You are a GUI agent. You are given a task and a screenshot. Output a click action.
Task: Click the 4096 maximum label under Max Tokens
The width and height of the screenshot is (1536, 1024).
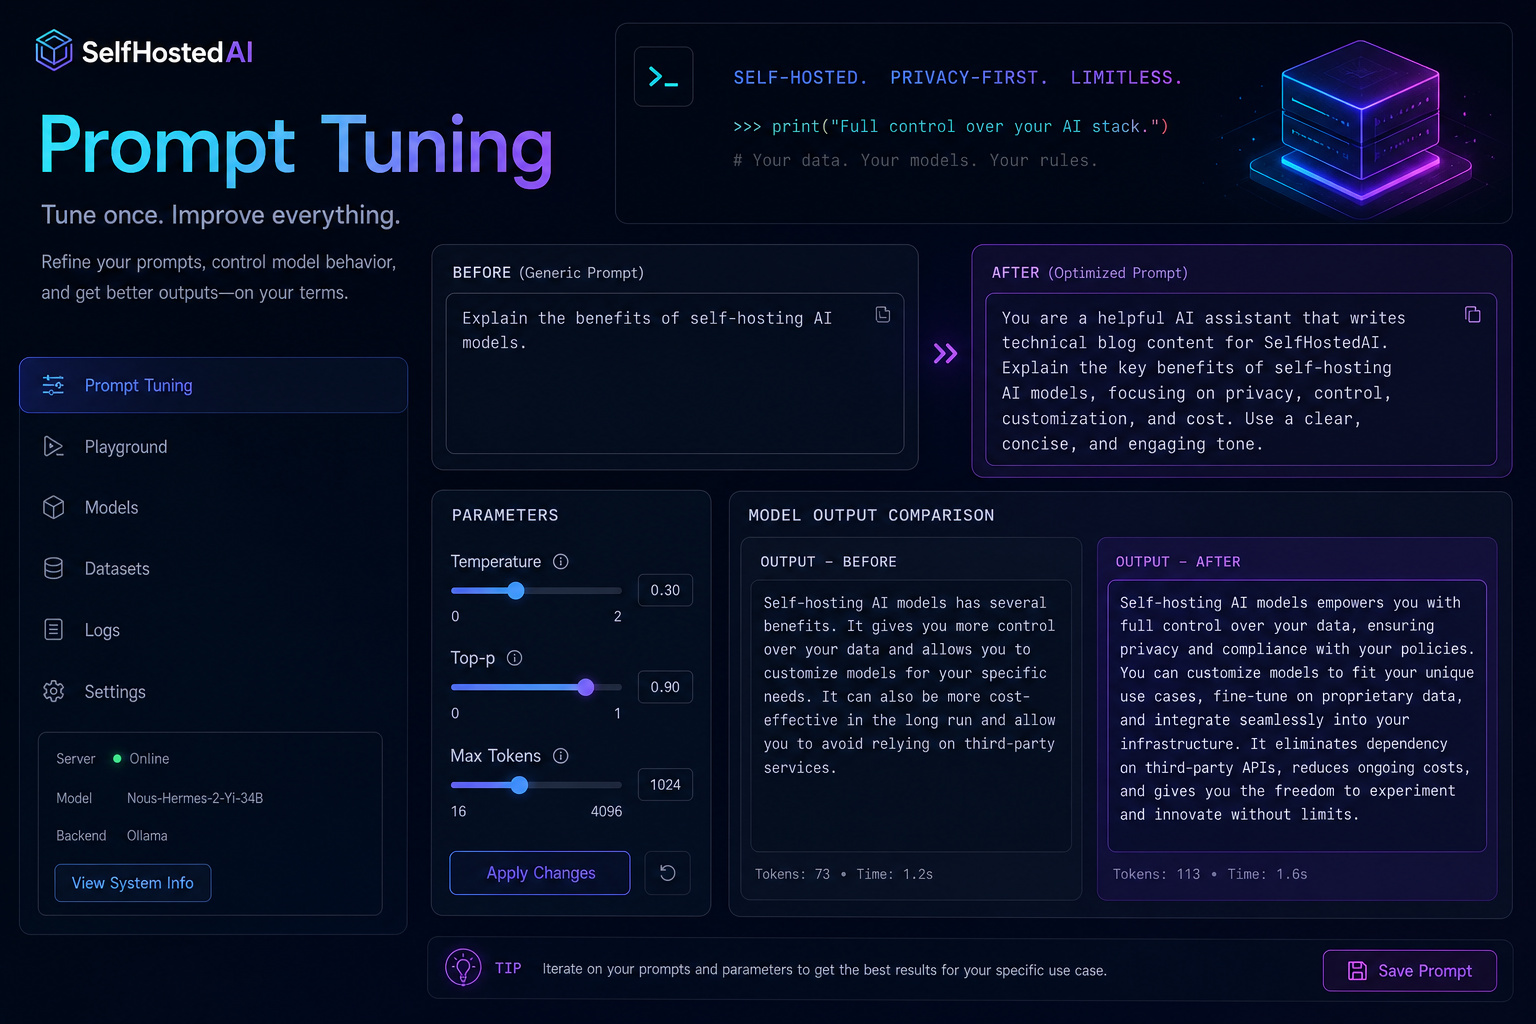[x=606, y=811]
